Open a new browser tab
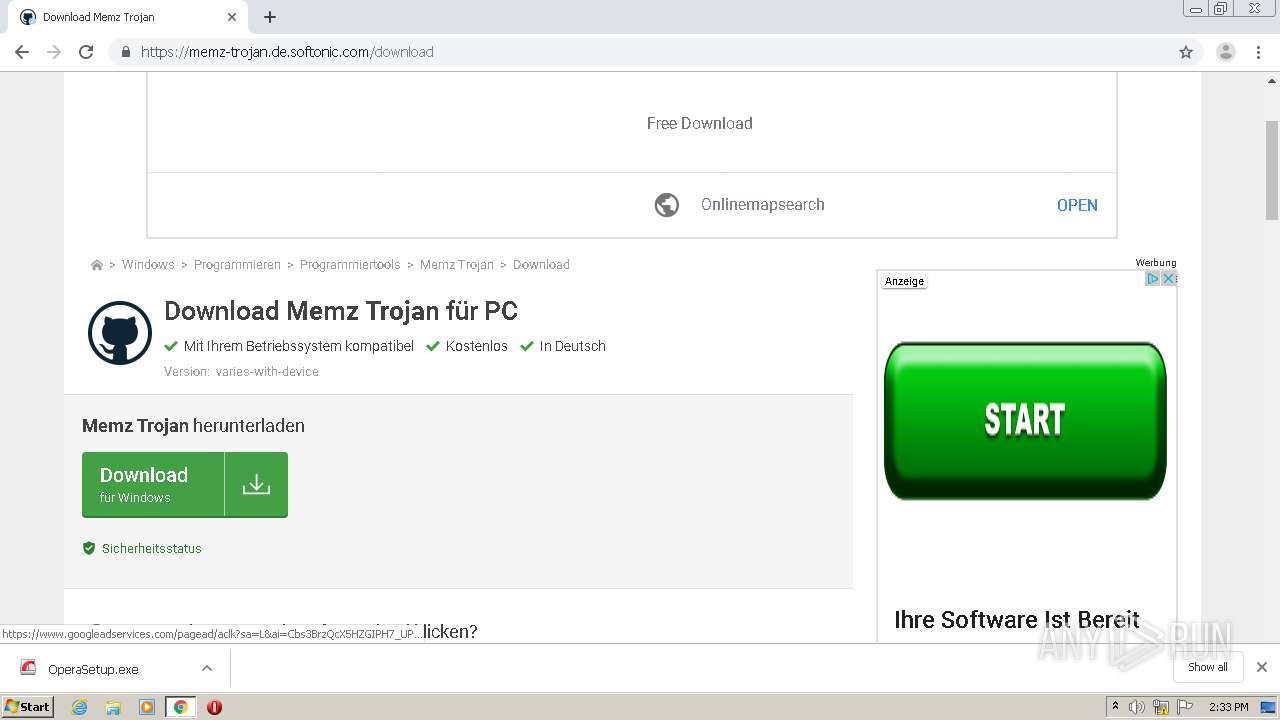The width and height of the screenshot is (1280, 720). click(270, 17)
